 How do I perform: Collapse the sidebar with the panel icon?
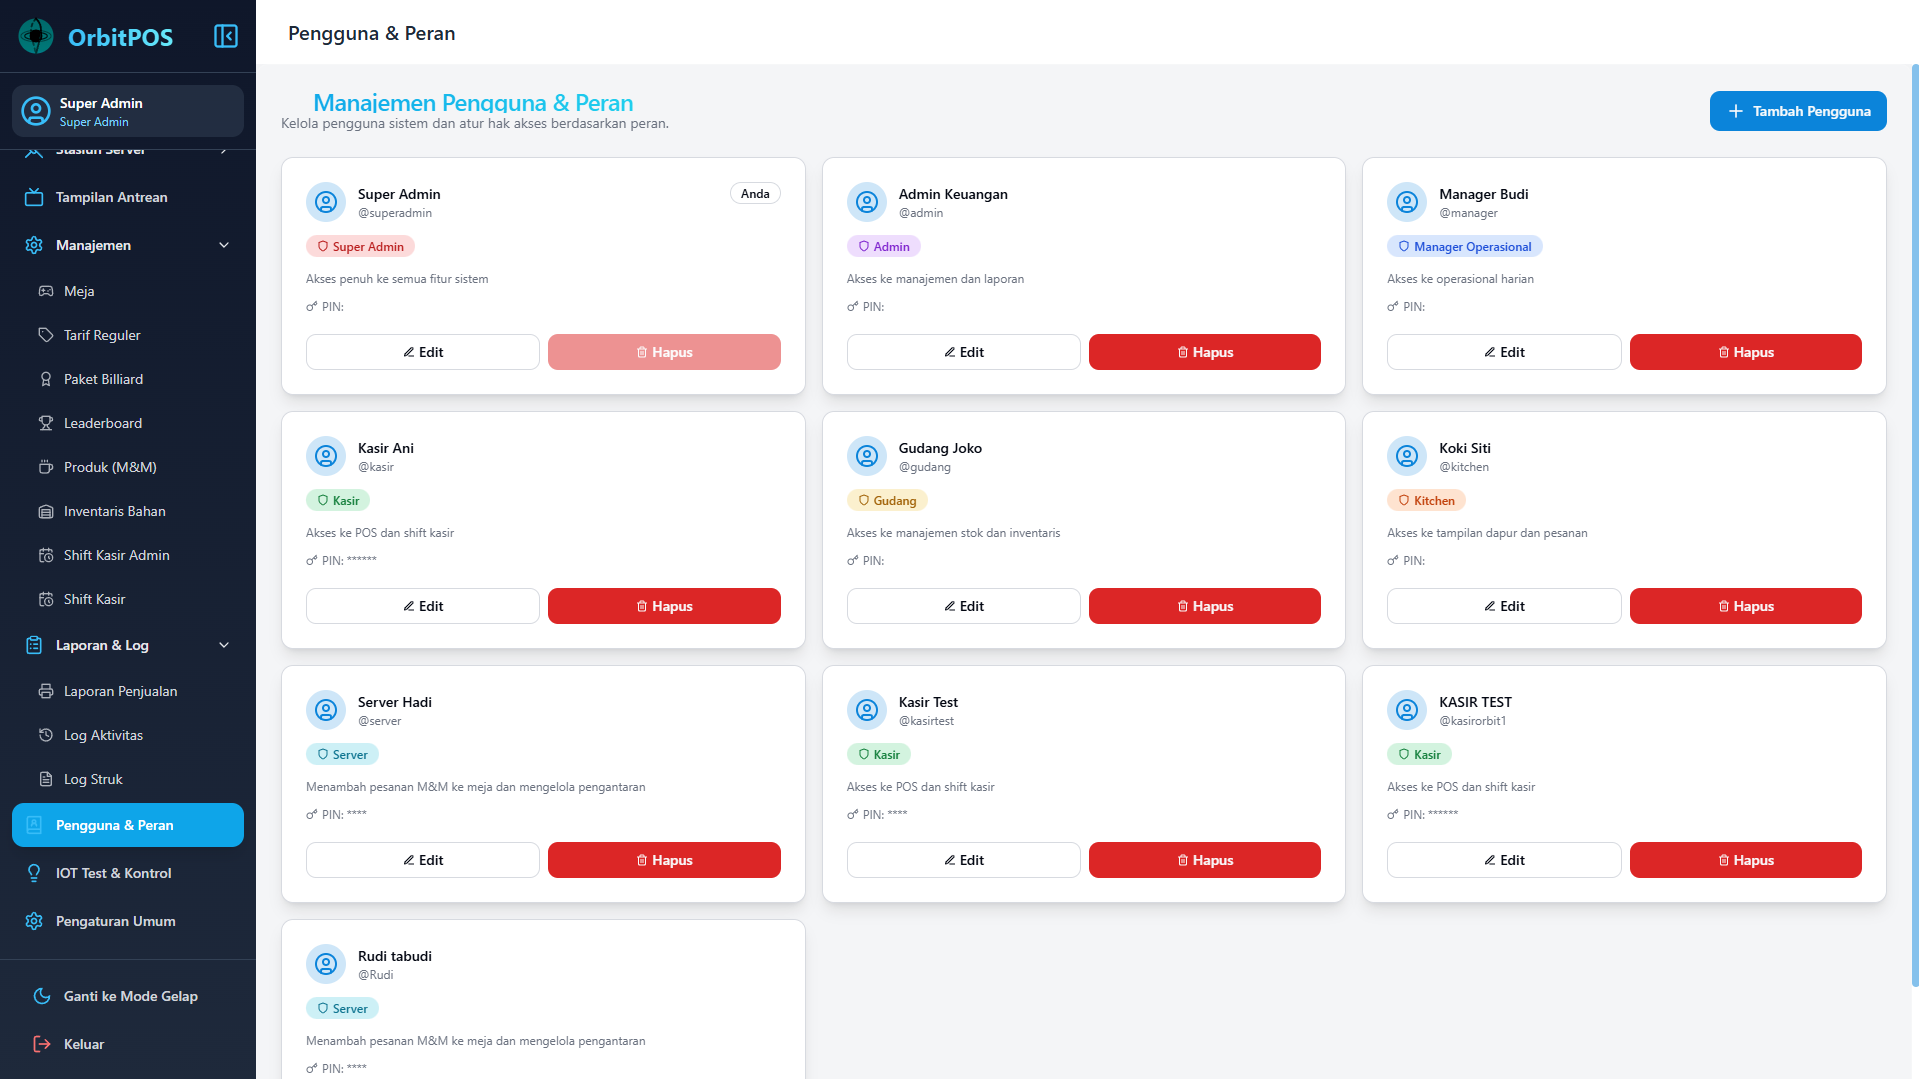226,37
